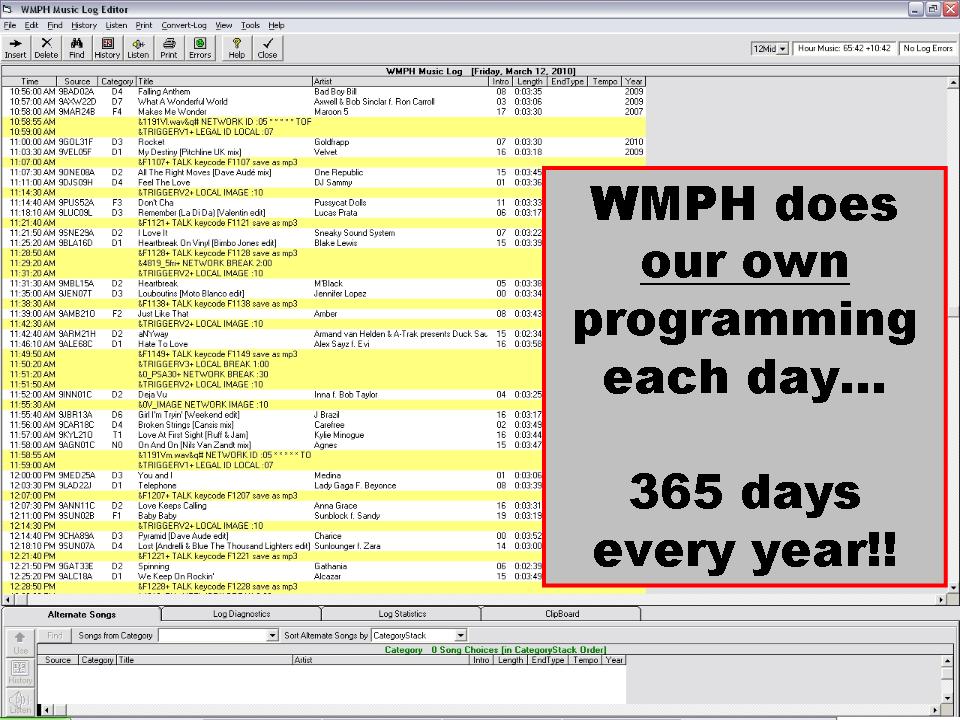Print the log using the printer icon
The width and height of the screenshot is (960, 720).
coord(169,48)
